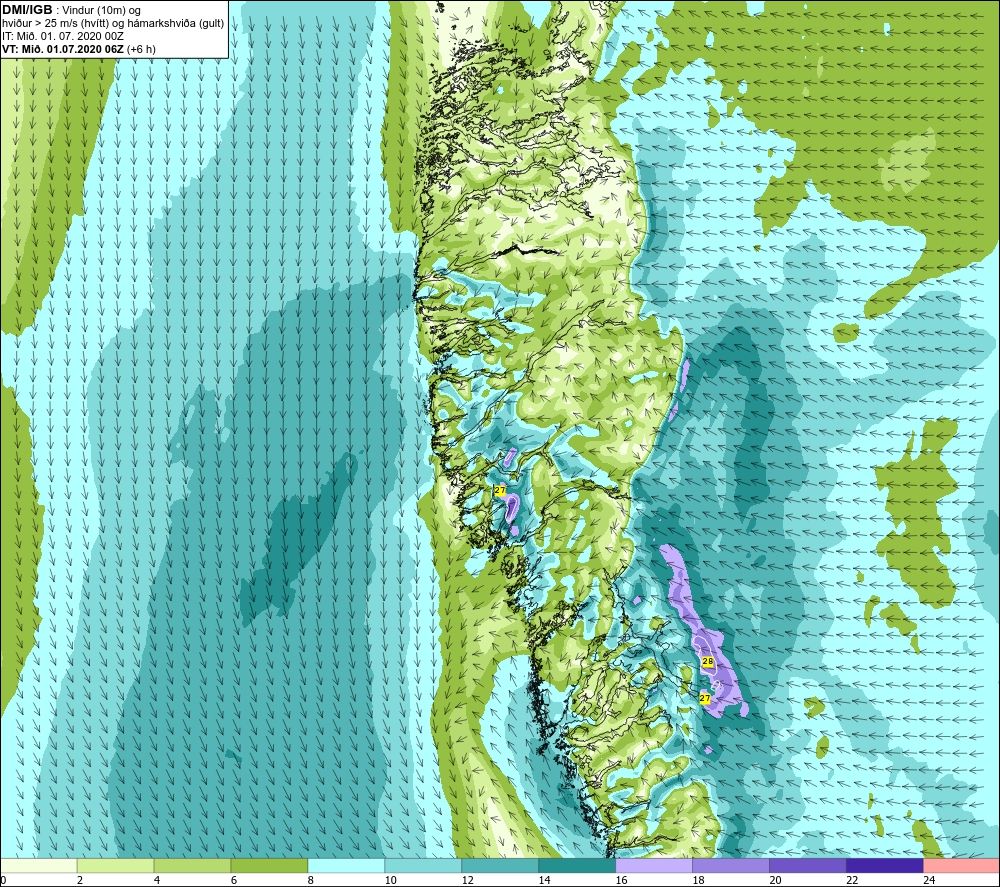Click the 12–14 m/s teal legend swatch

(500, 865)
